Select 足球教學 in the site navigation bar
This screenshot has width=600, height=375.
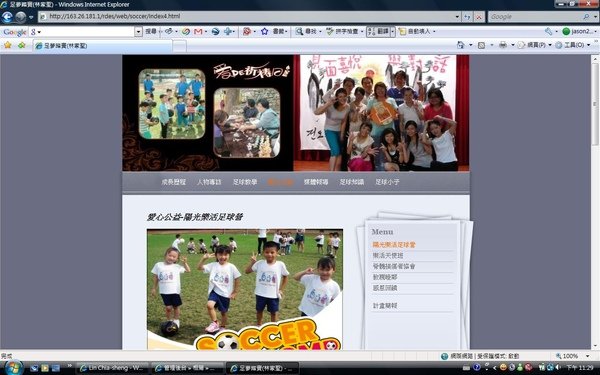(x=245, y=182)
